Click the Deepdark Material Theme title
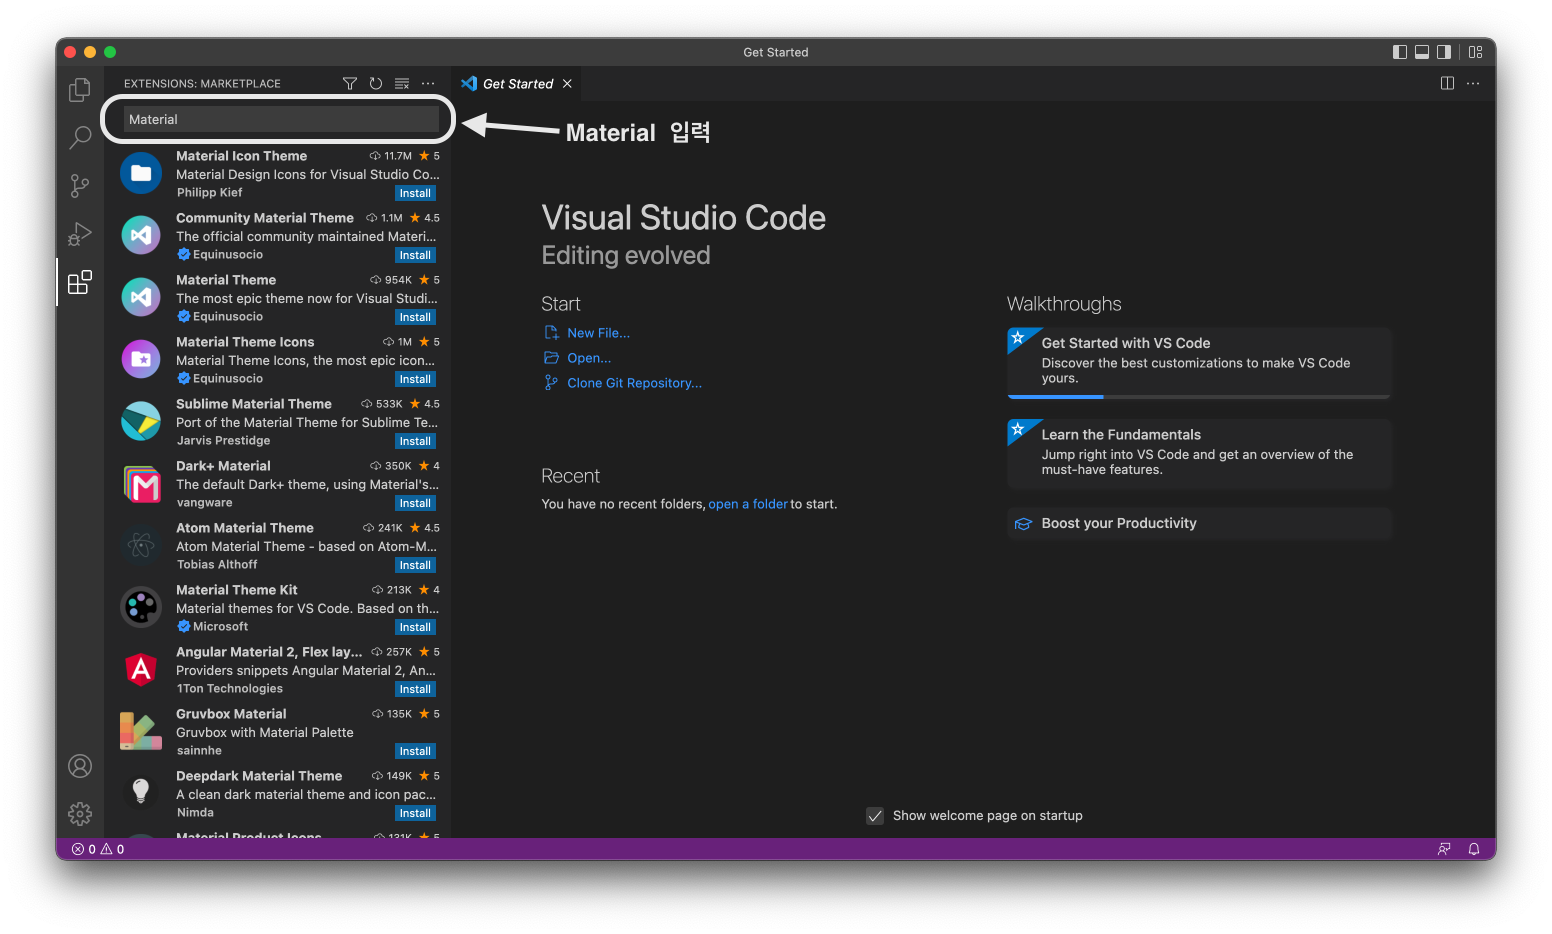The height and width of the screenshot is (934, 1552). pyautogui.click(x=259, y=776)
